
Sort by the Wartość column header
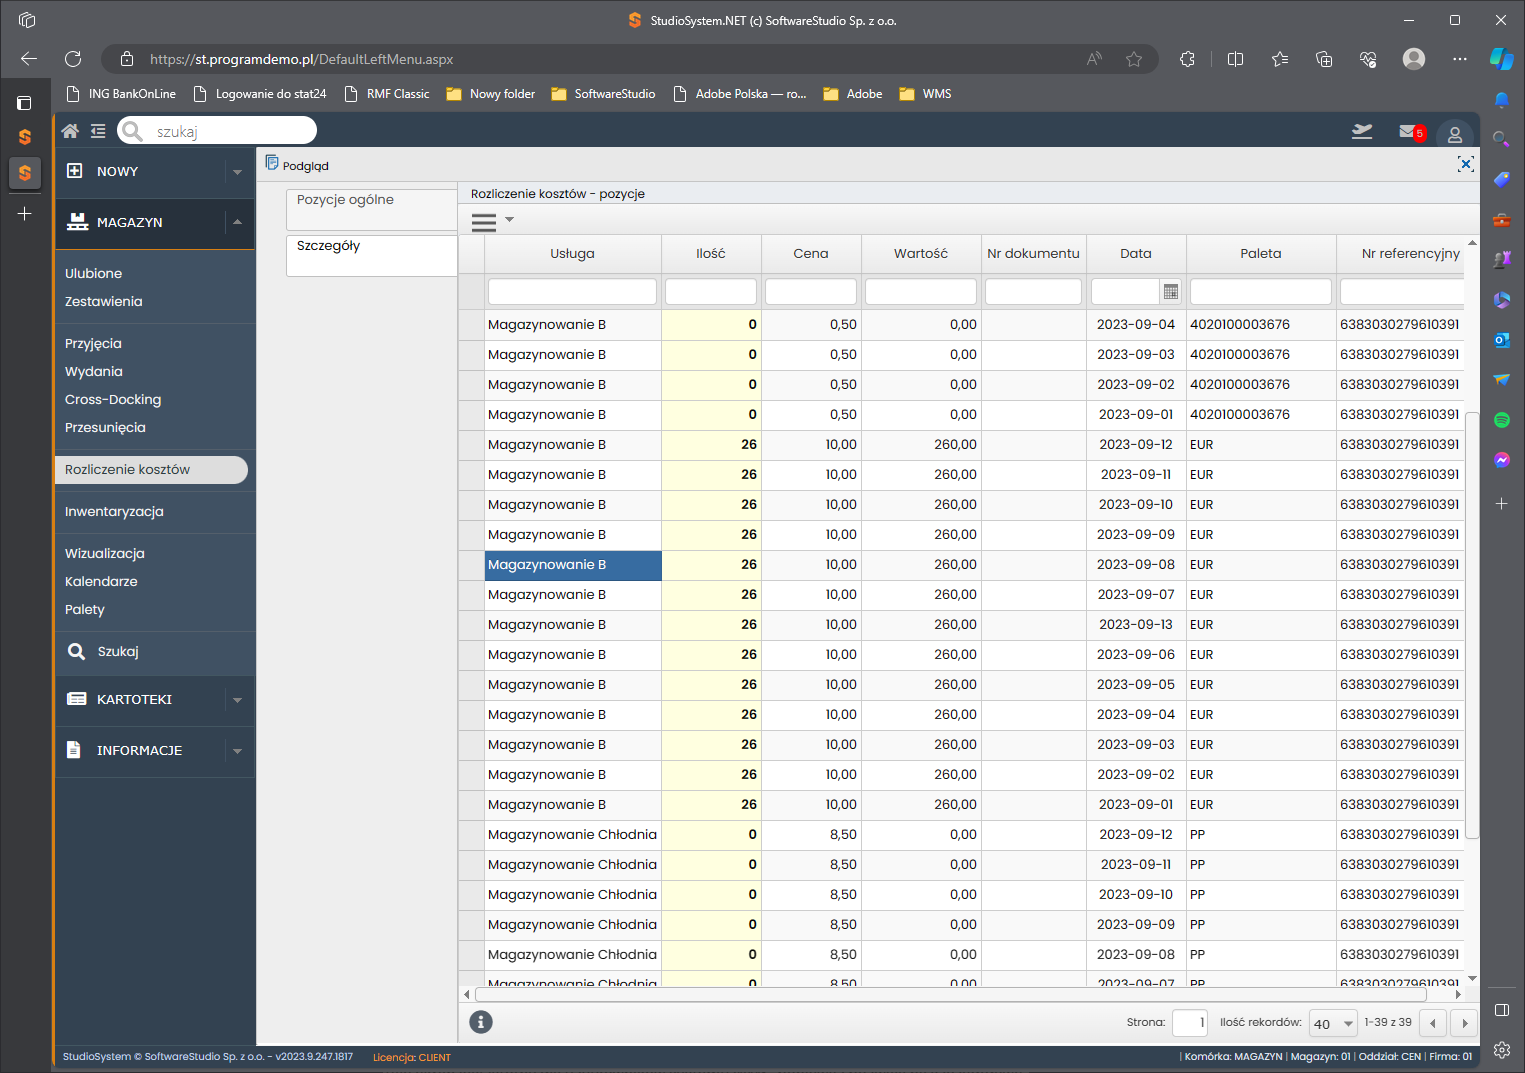click(921, 254)
